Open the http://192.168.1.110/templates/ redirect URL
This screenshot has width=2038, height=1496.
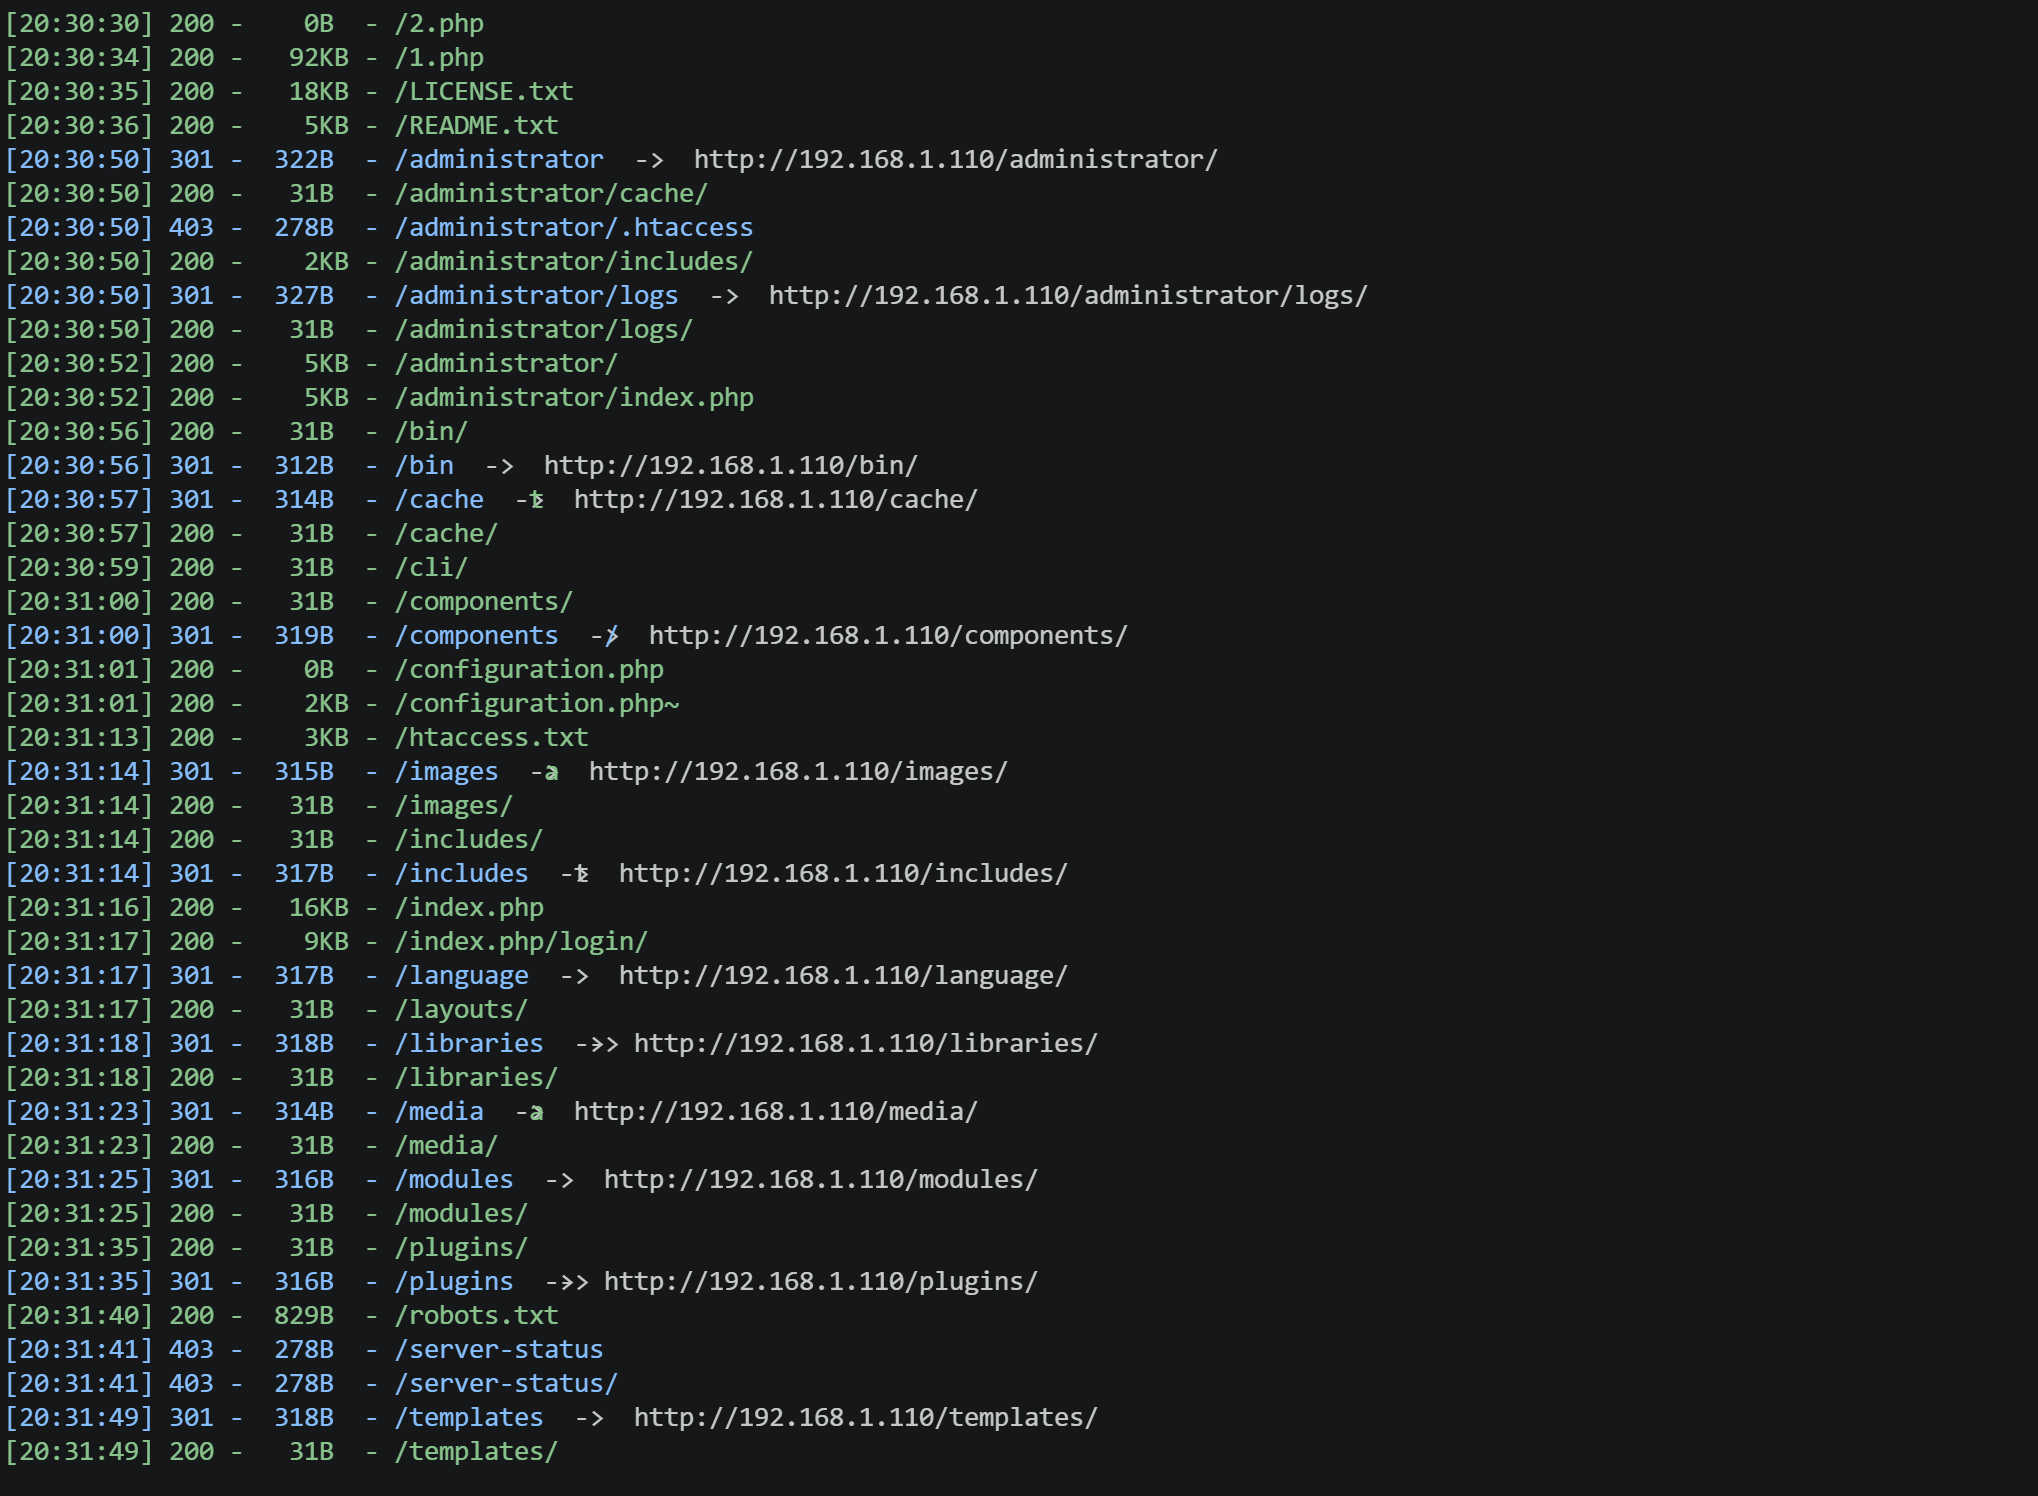click(866, 1418)
